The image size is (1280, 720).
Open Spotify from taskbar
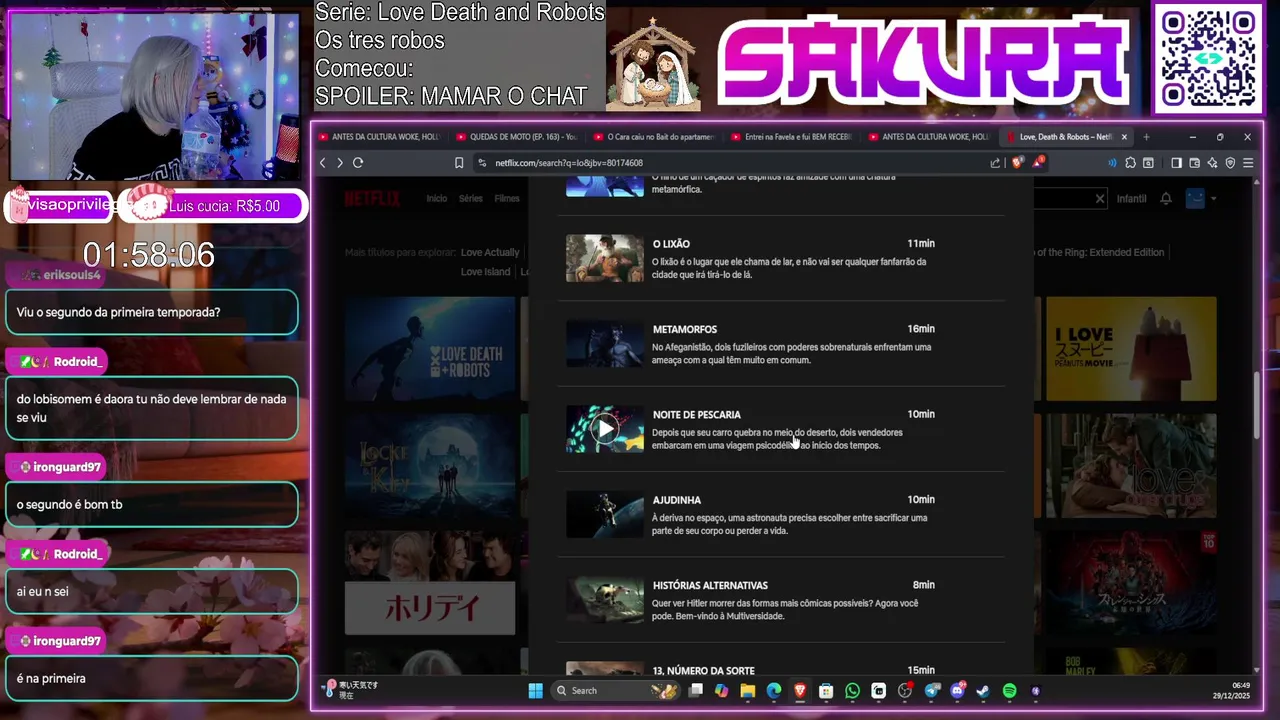click(1010, 690)
